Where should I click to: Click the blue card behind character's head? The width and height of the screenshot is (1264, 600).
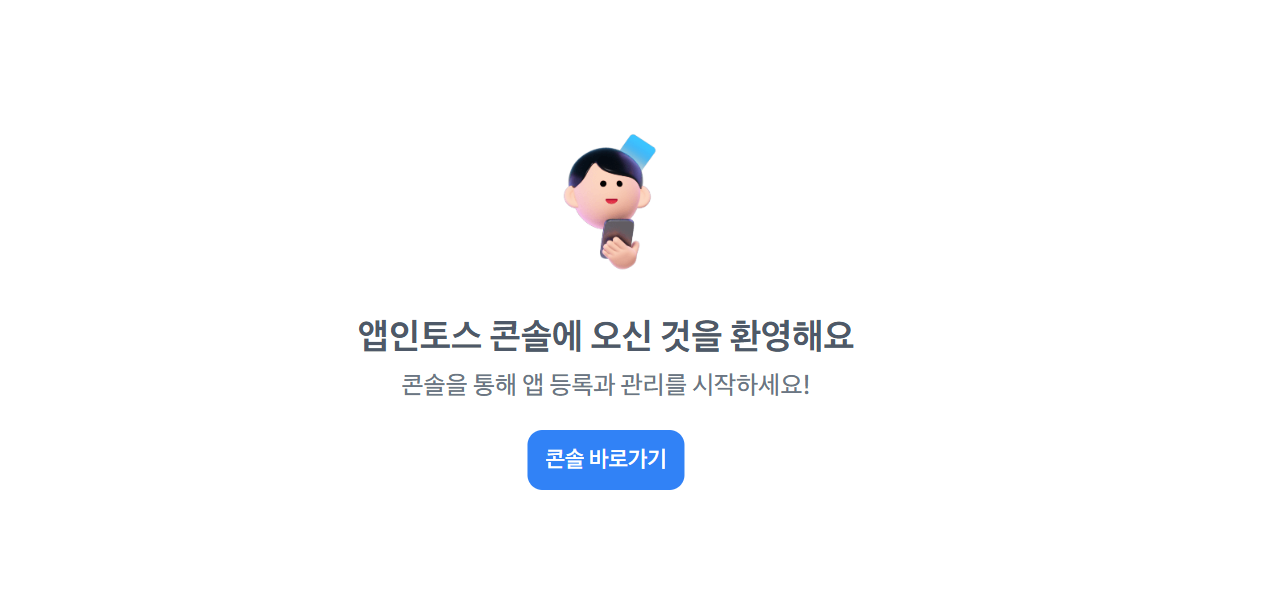click(637, 149)
